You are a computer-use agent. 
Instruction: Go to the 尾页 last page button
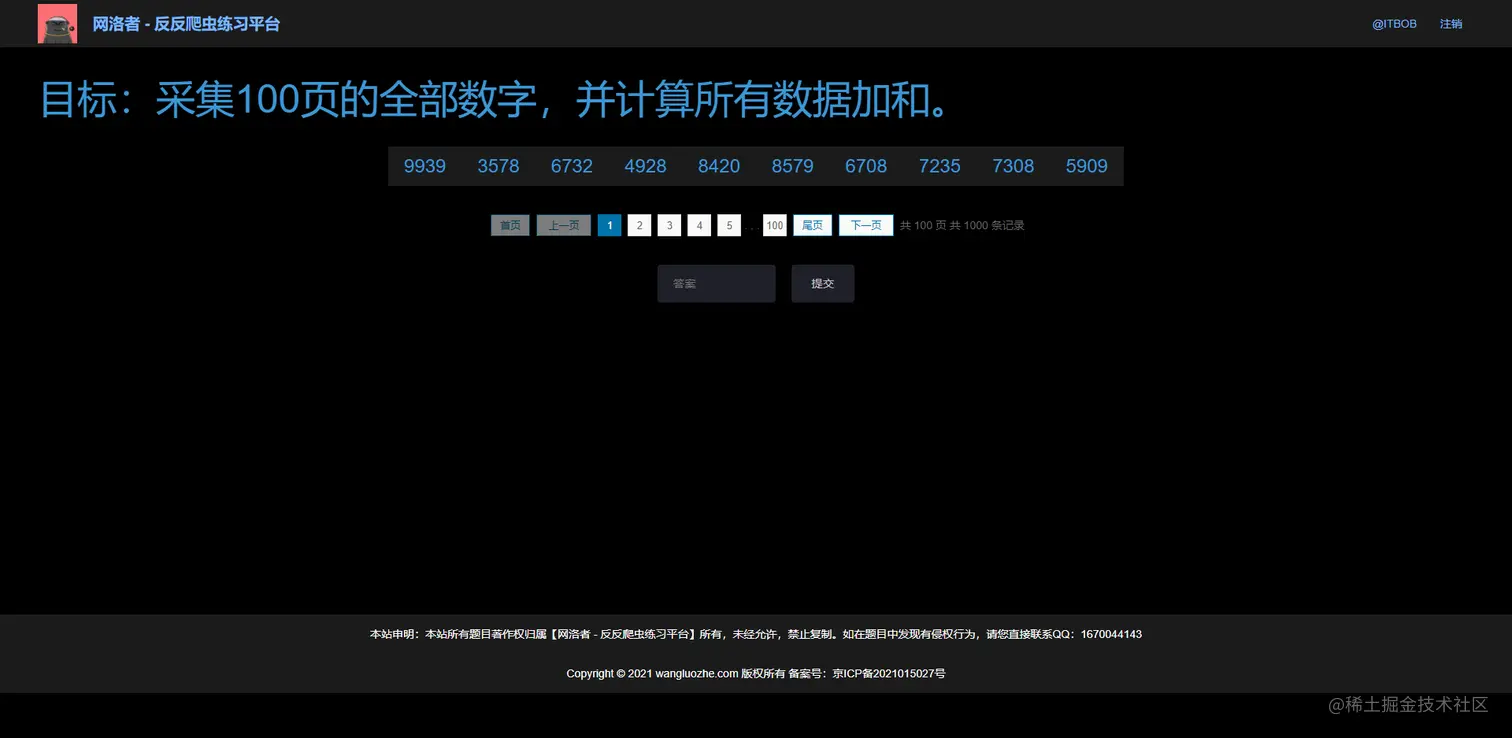click(x=813, y=226)
